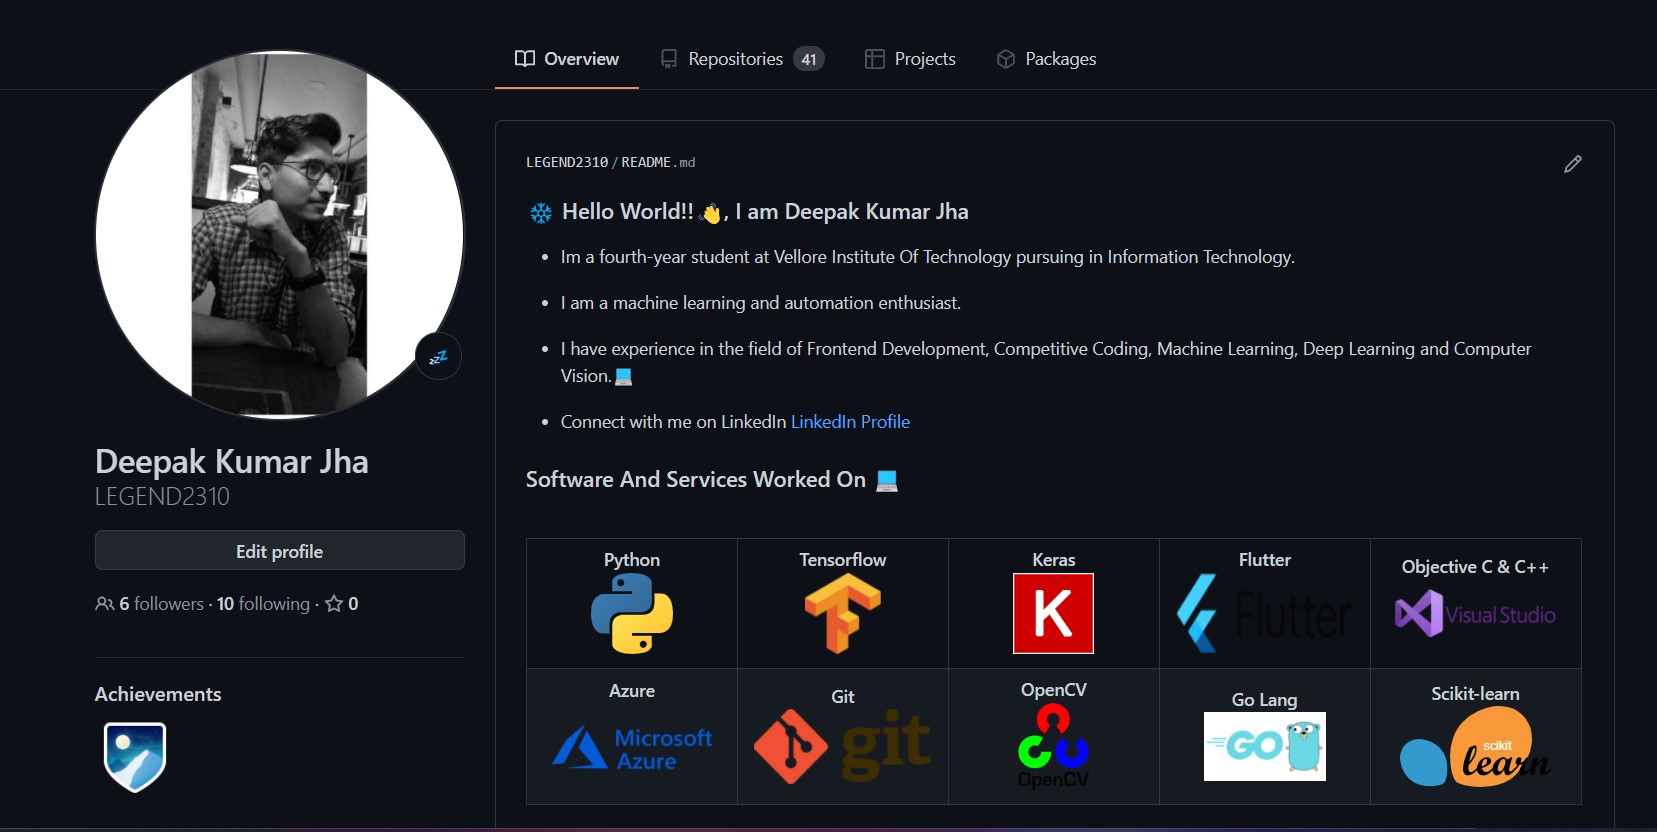View the 10 following list
This screenshot has height=832, width=1657.
pos(263,604)
